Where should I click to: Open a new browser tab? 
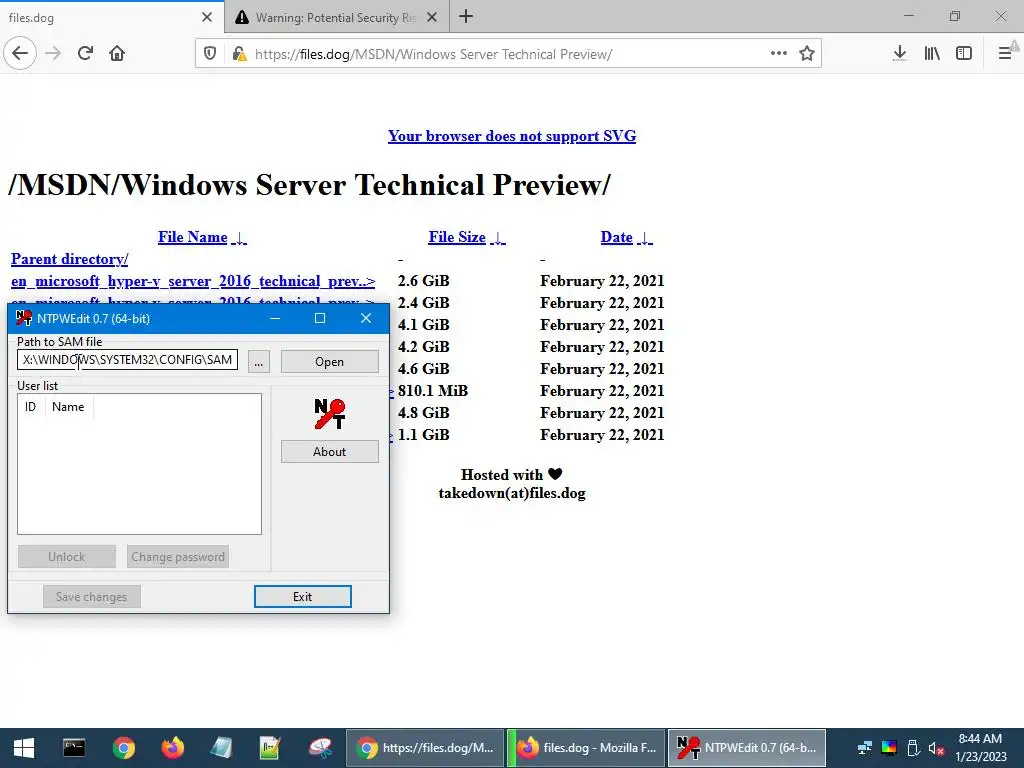tap(466, 16)
